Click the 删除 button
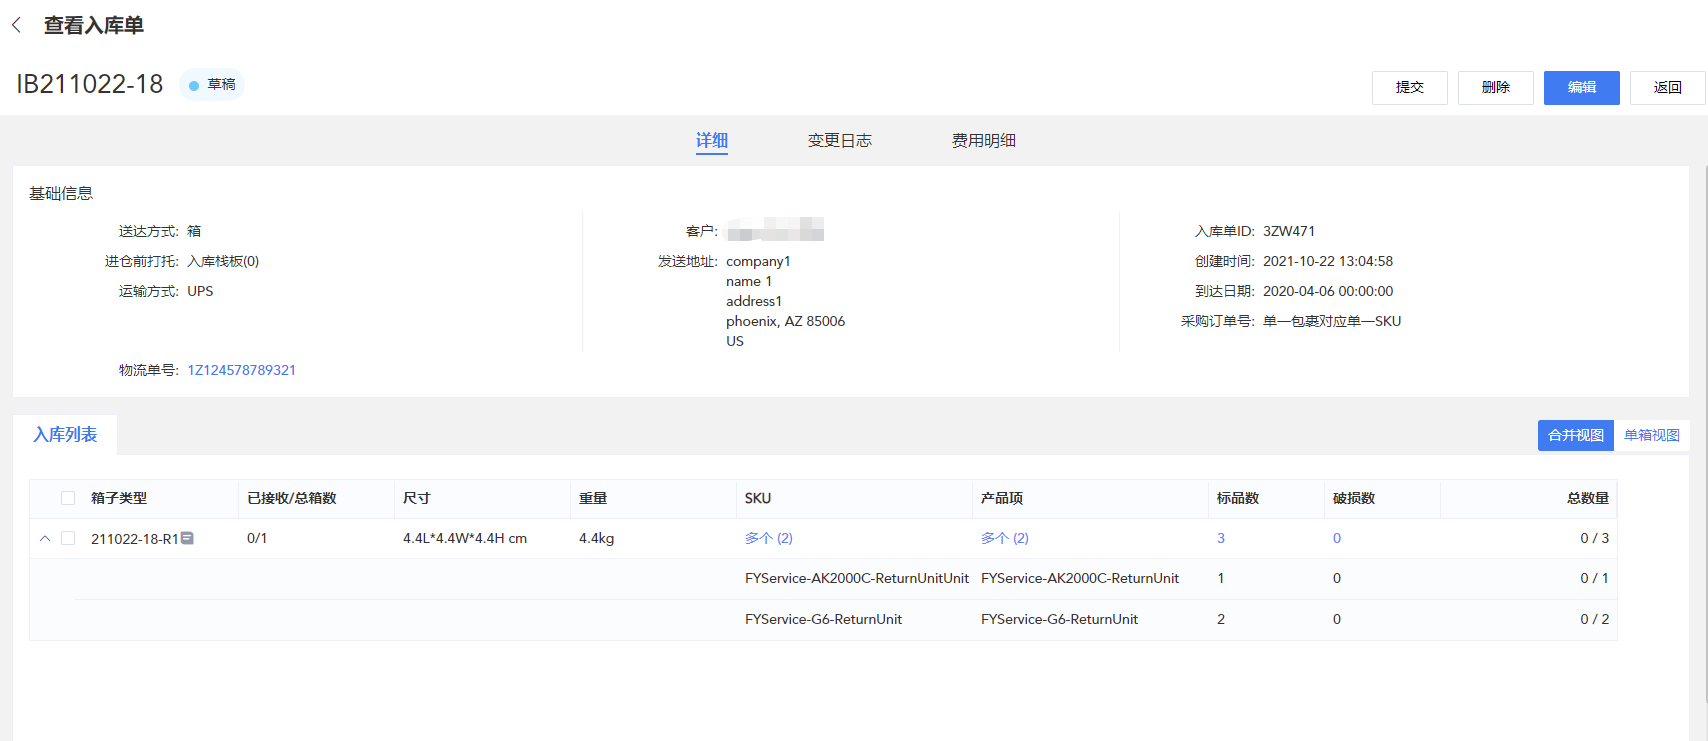 tap(1495, 88)
